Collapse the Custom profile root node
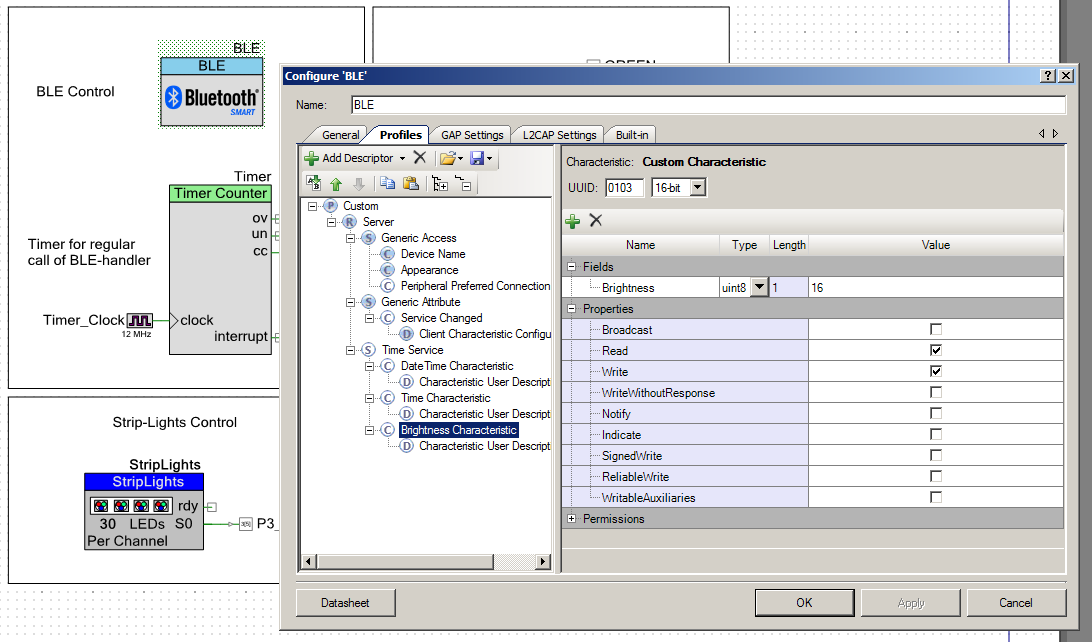1092x642 pixels. click(x=312, y=206)
